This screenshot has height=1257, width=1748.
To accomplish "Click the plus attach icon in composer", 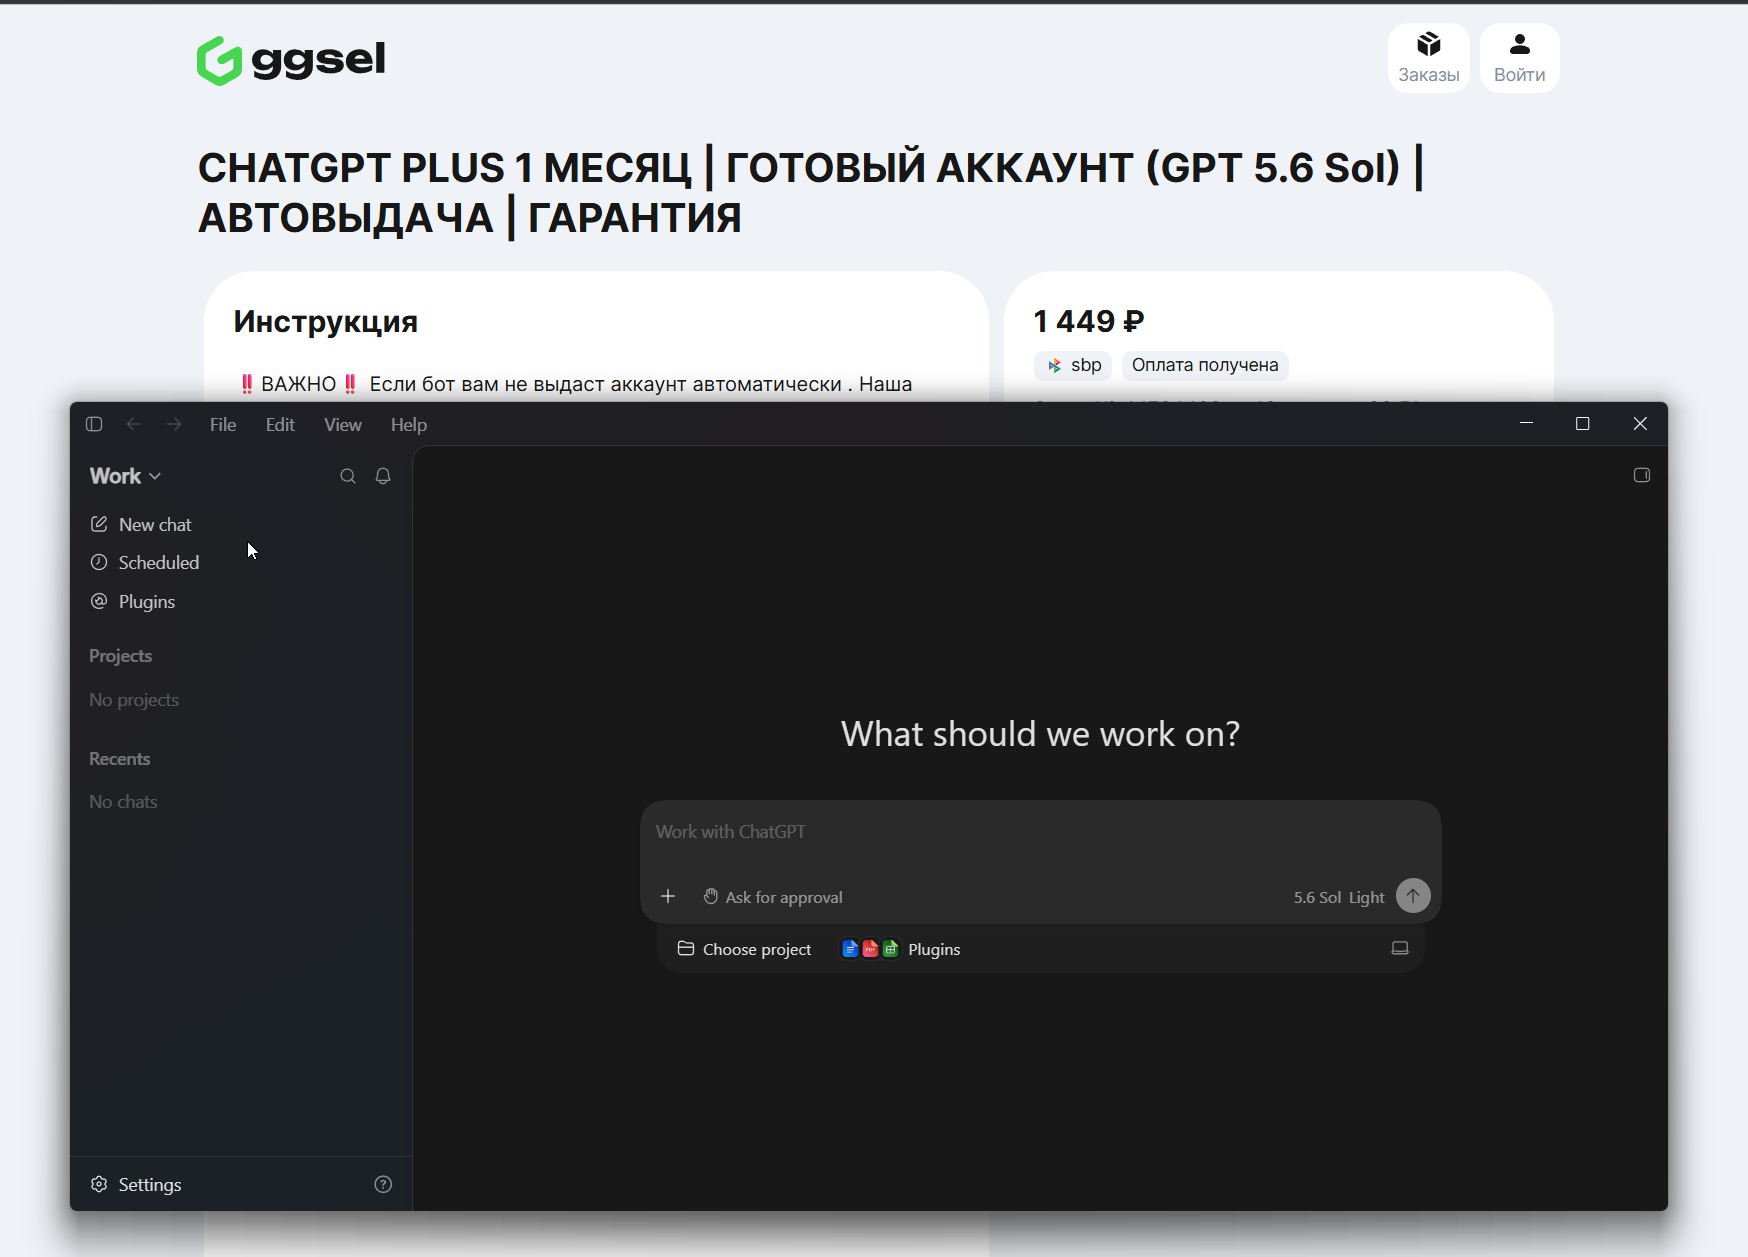I will pyautogui.click(x=668, y=896).
